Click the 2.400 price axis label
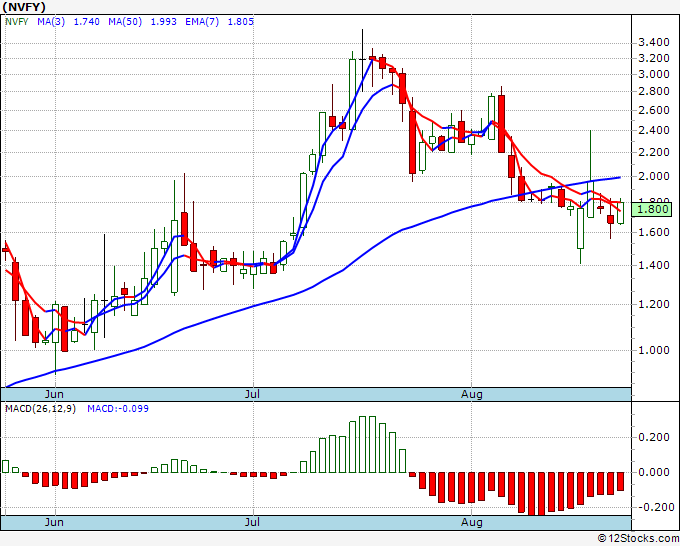This screenshot has height=546, width=680. pyautogui.click(x=654, y=130)
